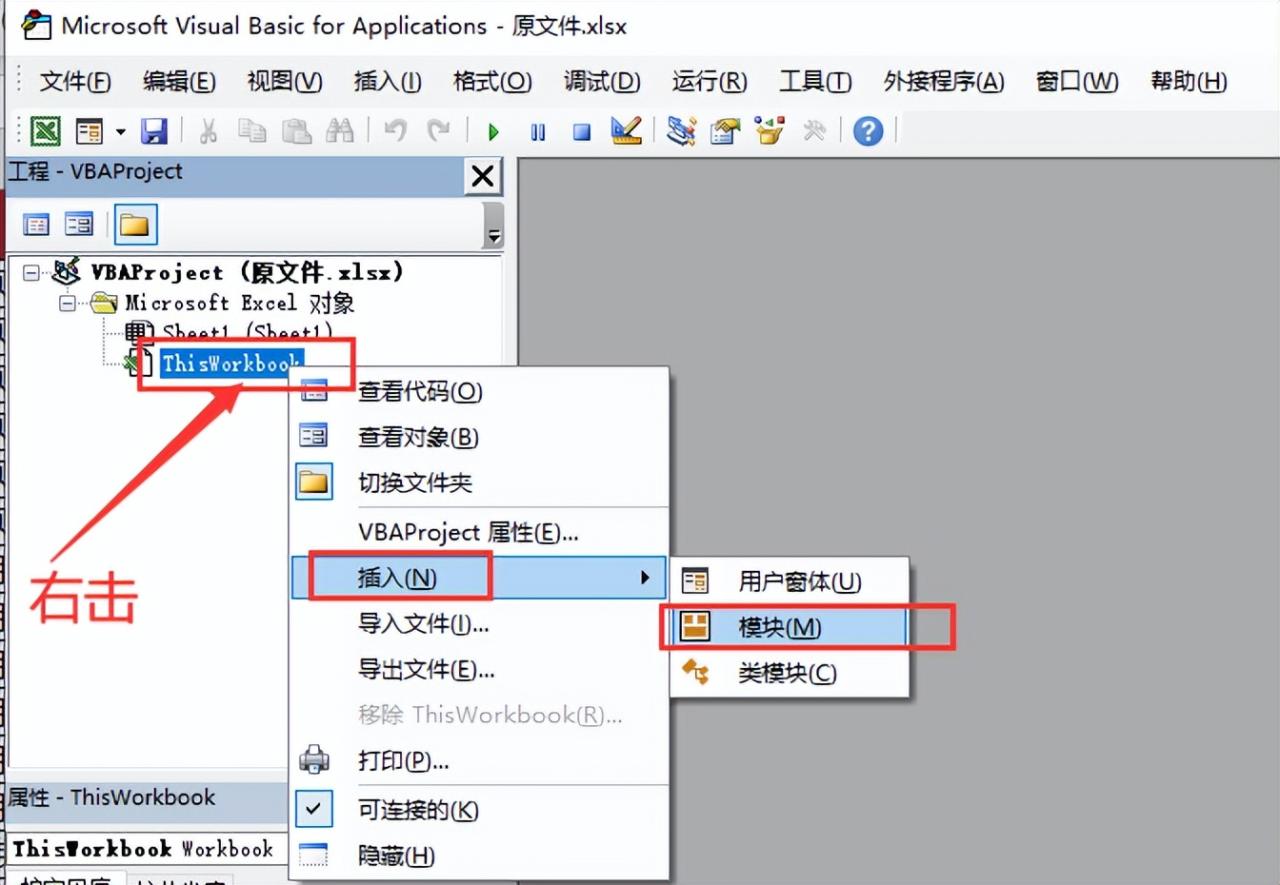1280x885 pixels.
Task: Click View Code icon in project panel
Action: point(36,225)
